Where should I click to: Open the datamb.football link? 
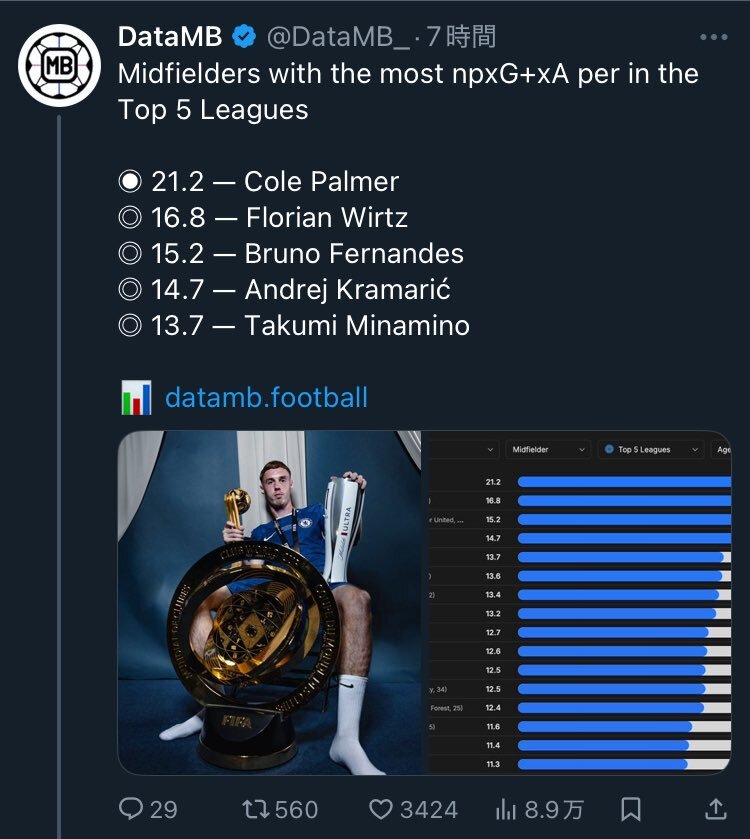[266, 398]
